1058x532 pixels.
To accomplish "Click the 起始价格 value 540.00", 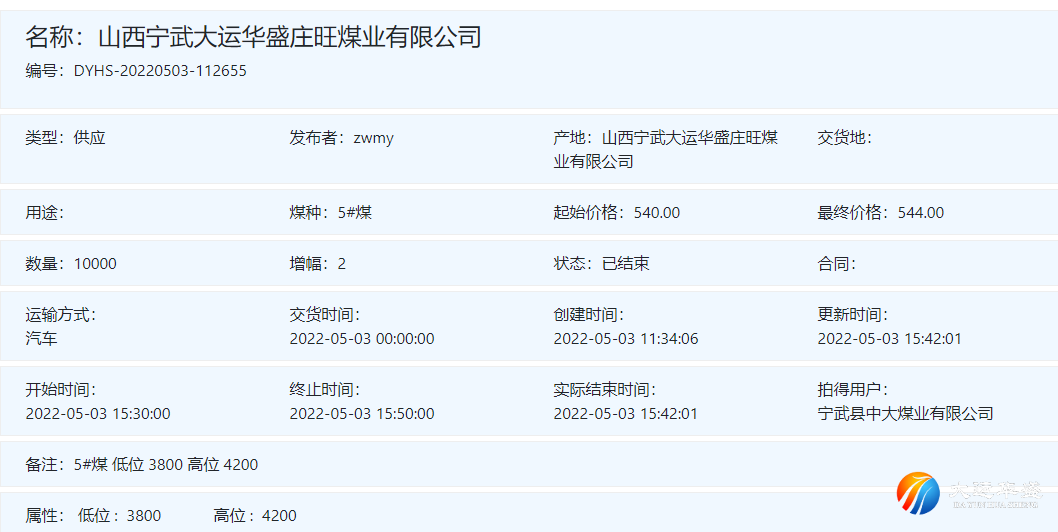I will click(x=656, y=212).
